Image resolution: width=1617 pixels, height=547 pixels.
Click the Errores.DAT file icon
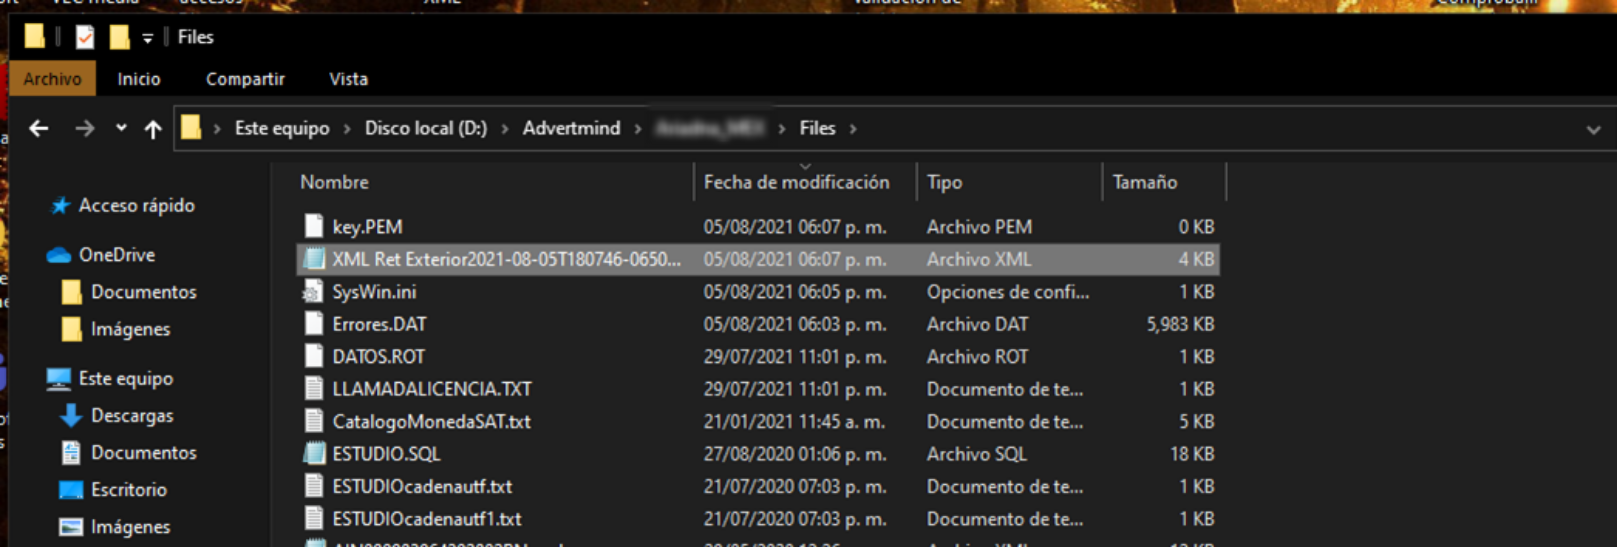(x=314, y=324)
